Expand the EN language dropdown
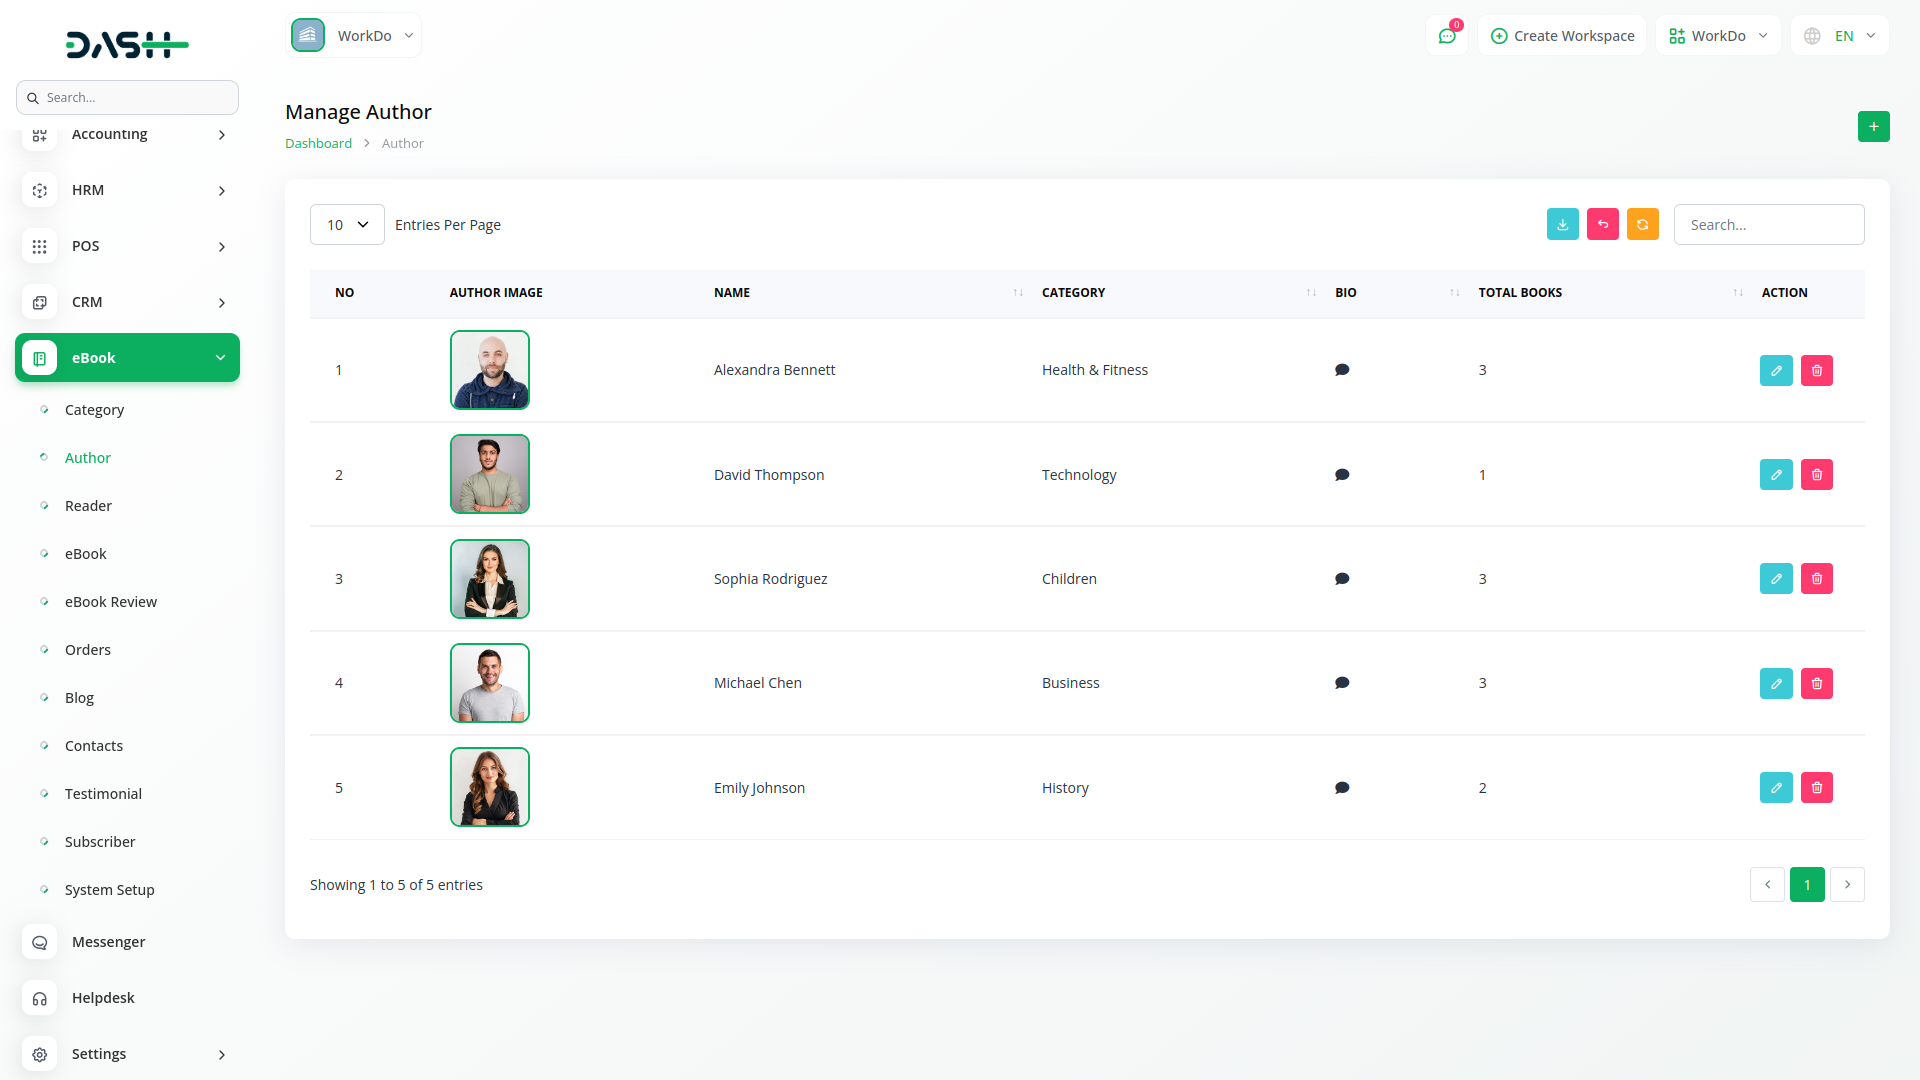1920x1080 pixels. 1840,36
